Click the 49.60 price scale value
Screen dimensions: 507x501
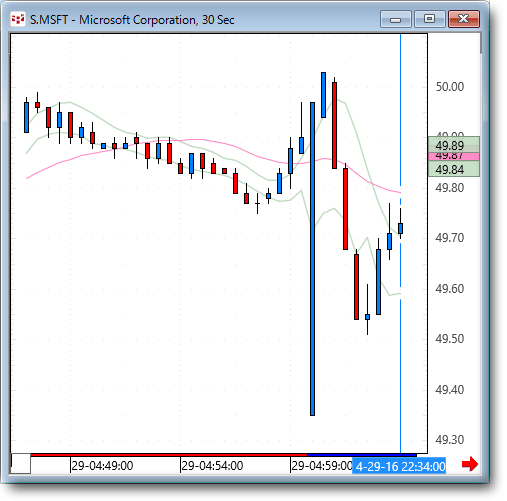pyautogui.click(x=450, y=289)
